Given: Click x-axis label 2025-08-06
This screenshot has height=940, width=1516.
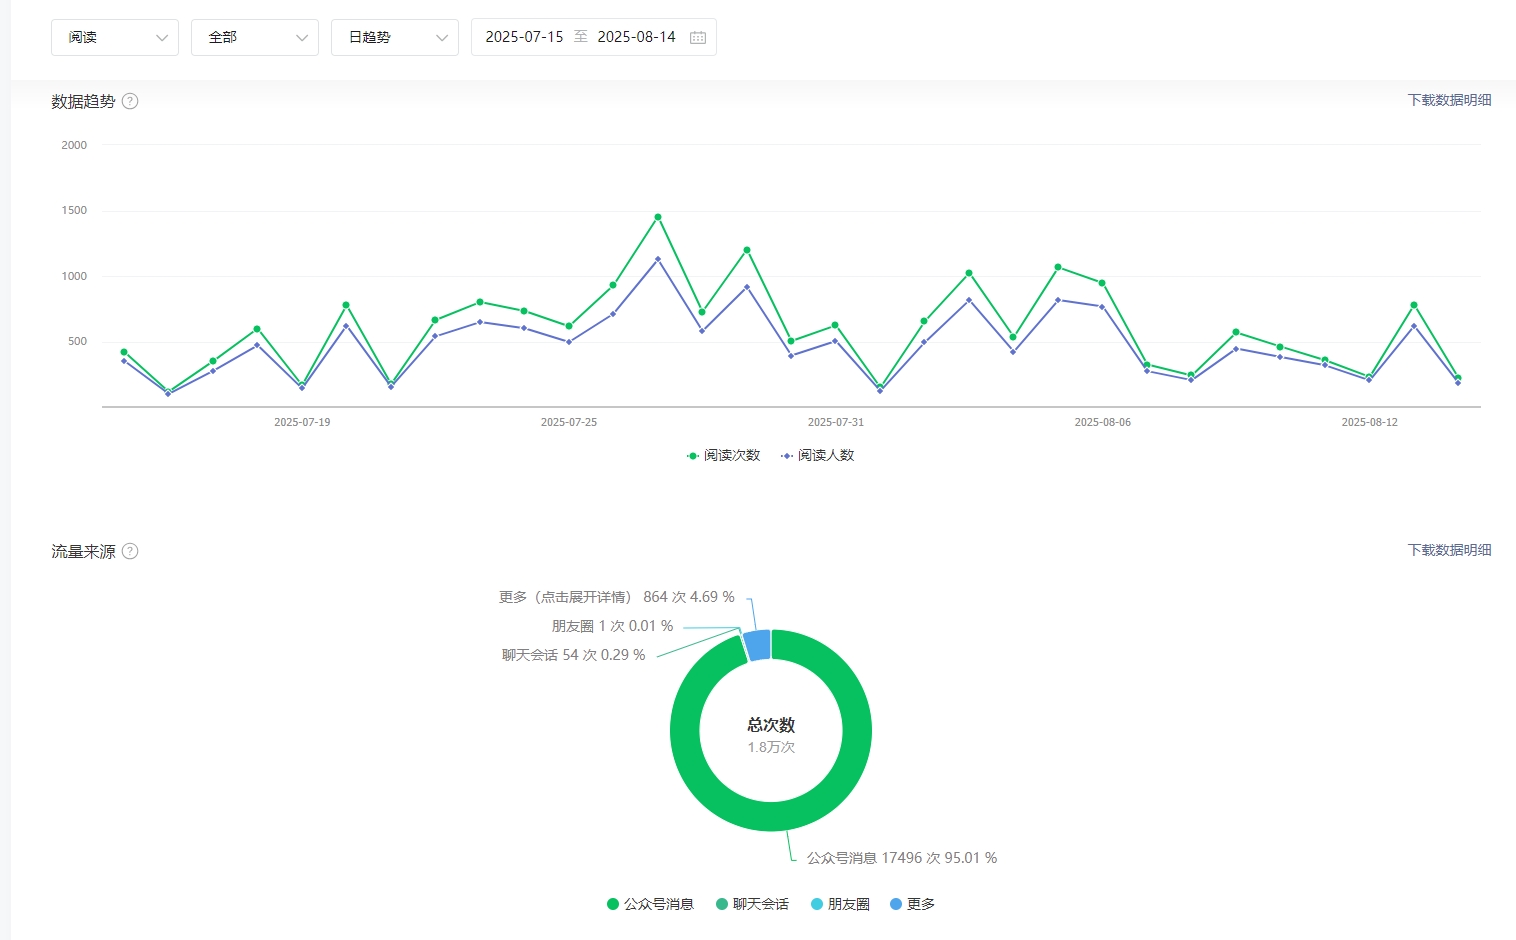Looking at the screenshot, I should 1103,422.
